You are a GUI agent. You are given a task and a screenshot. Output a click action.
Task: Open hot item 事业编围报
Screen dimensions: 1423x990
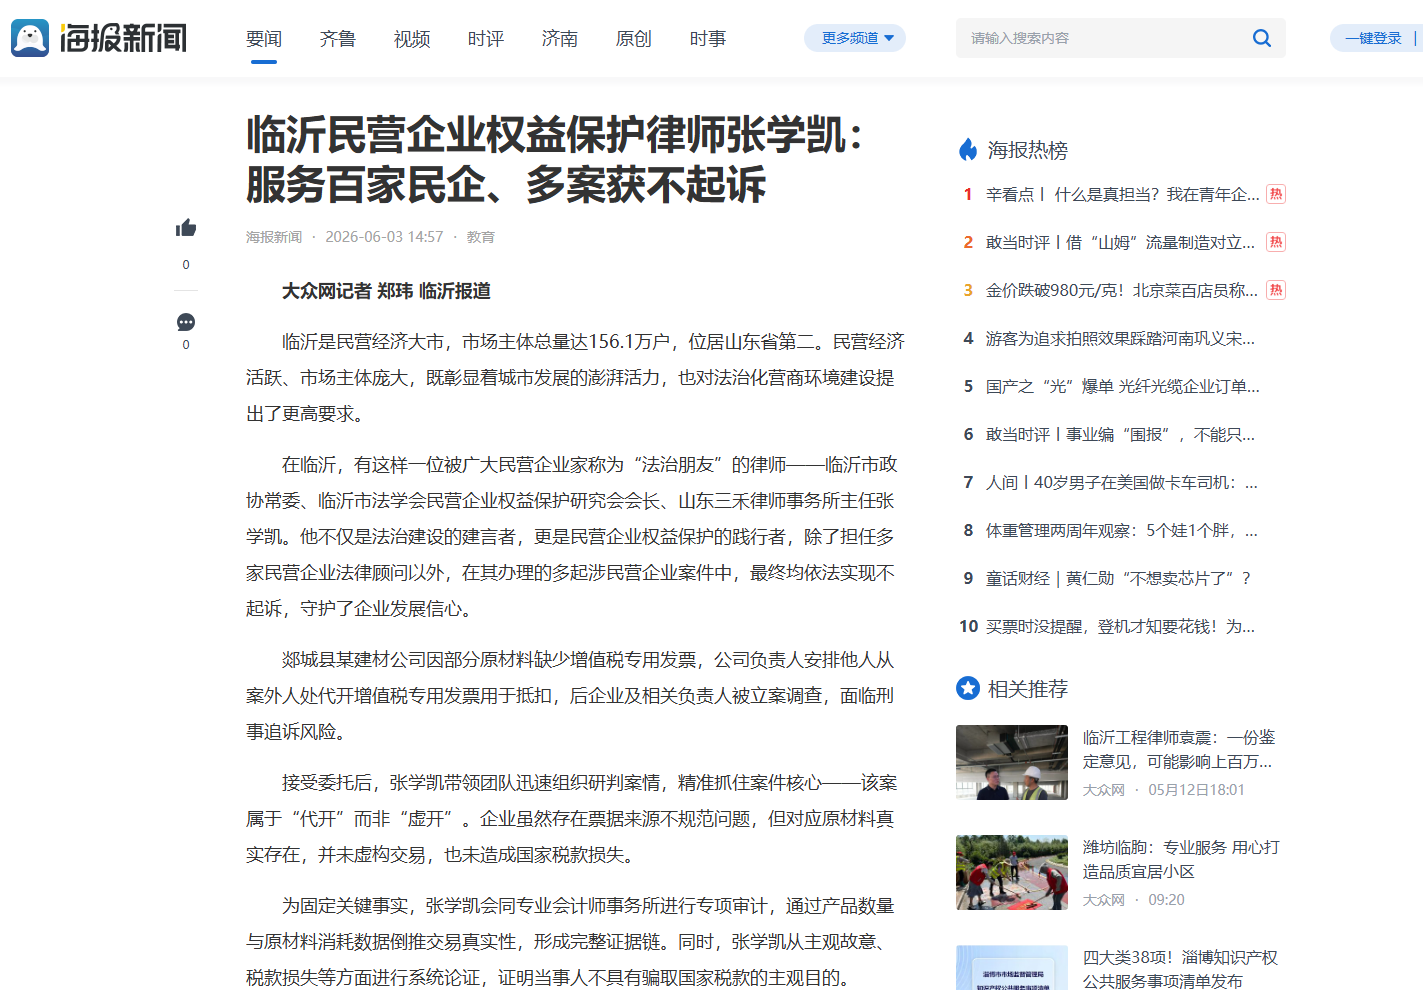coord(1120,435)
